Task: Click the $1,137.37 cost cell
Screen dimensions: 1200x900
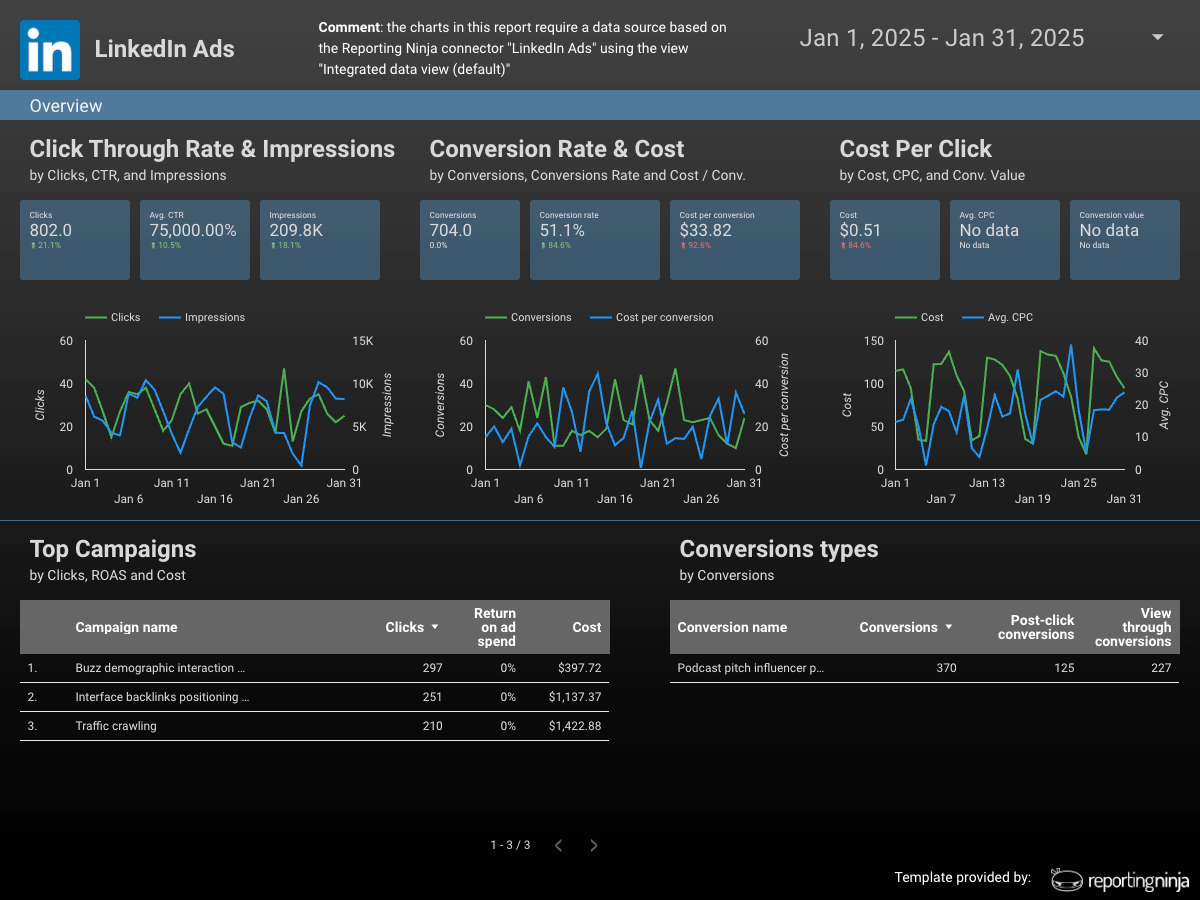Action: pos(575,697)
